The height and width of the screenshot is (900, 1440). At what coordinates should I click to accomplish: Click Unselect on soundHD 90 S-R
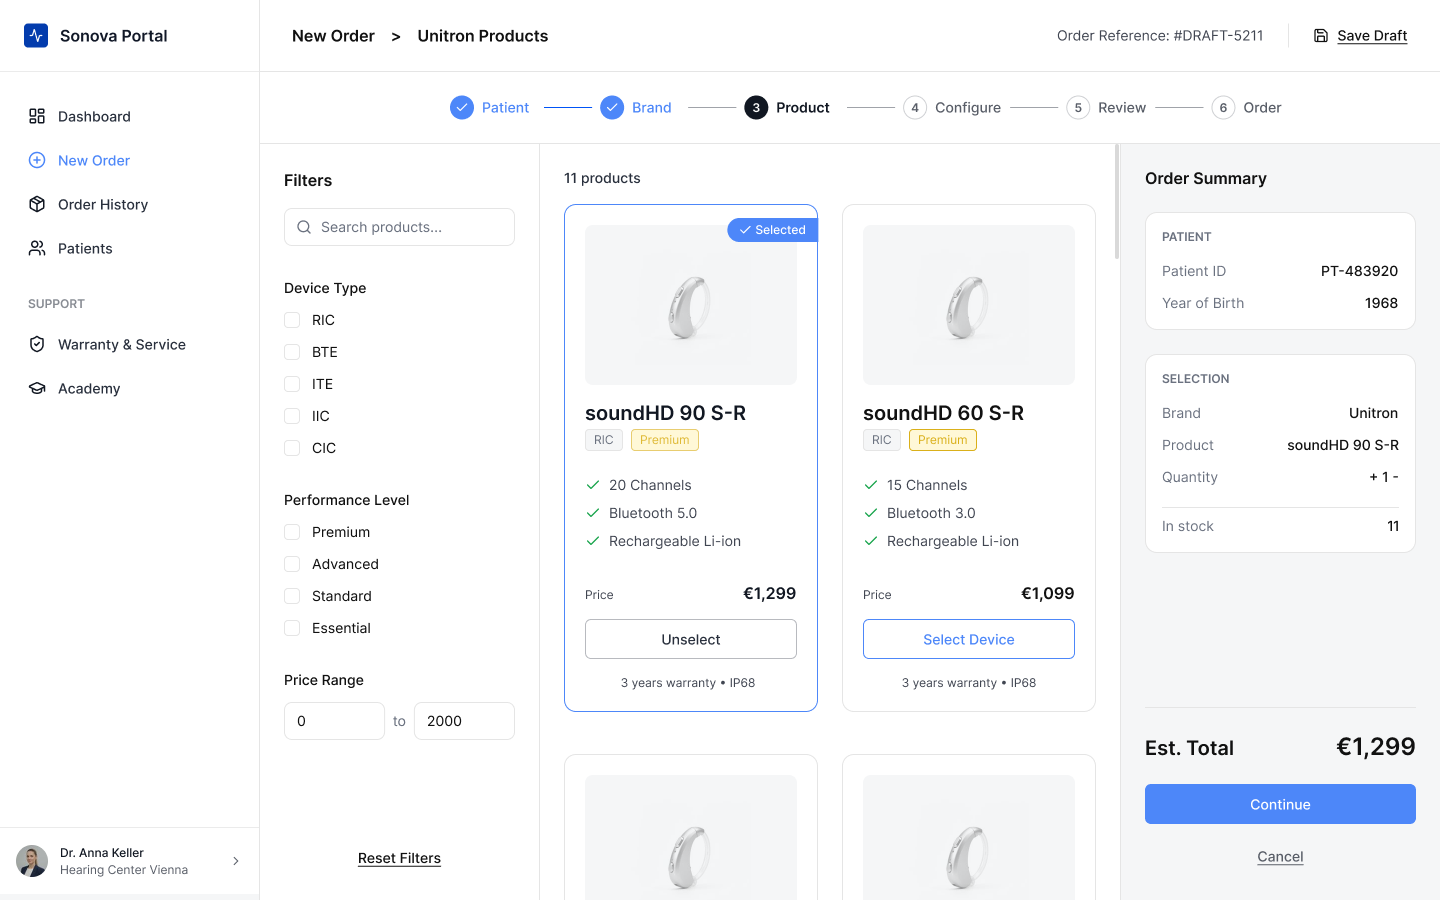pos(691,639)
